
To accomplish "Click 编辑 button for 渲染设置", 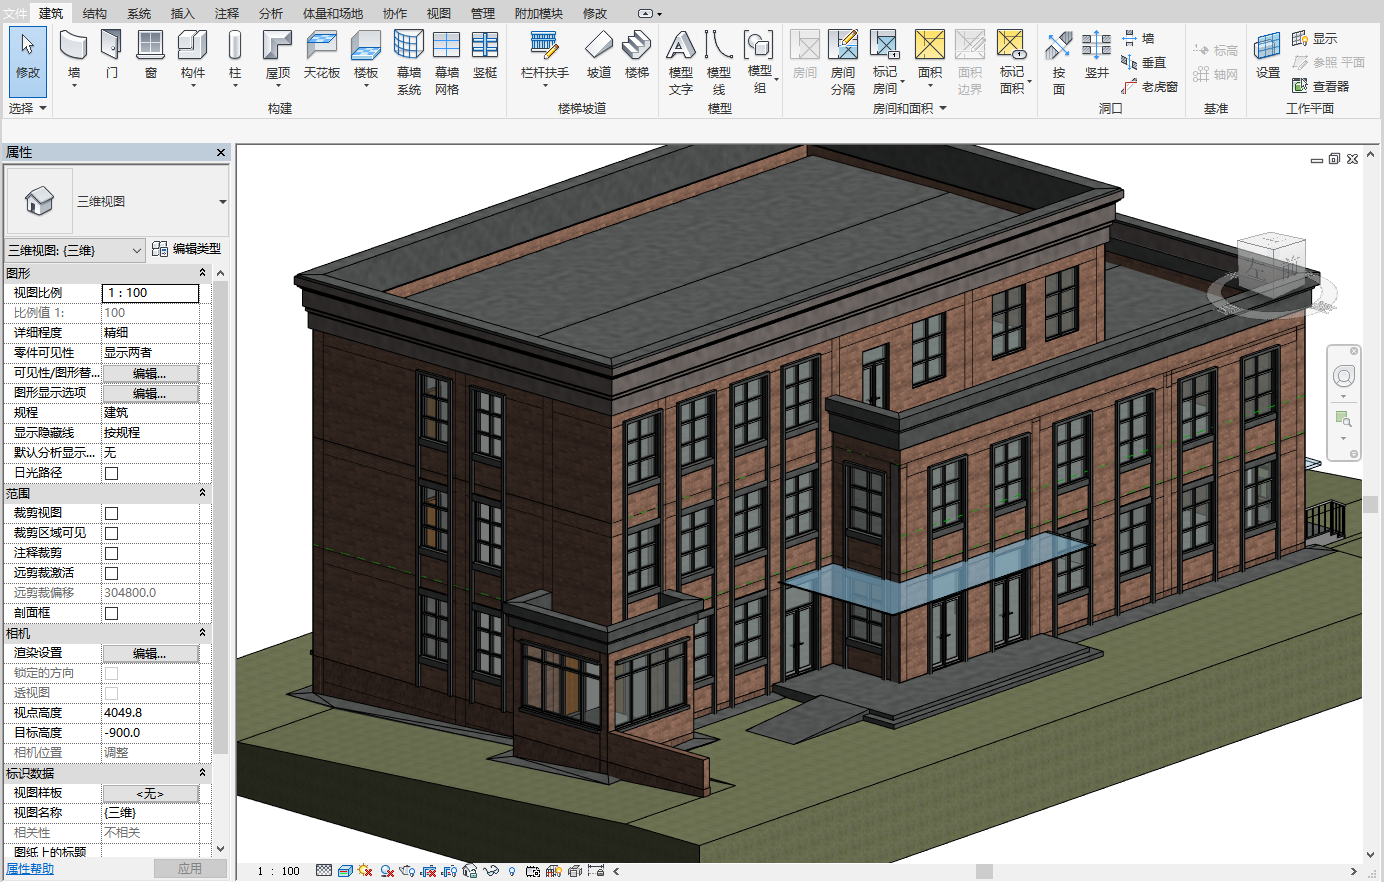I will (150, 653).
